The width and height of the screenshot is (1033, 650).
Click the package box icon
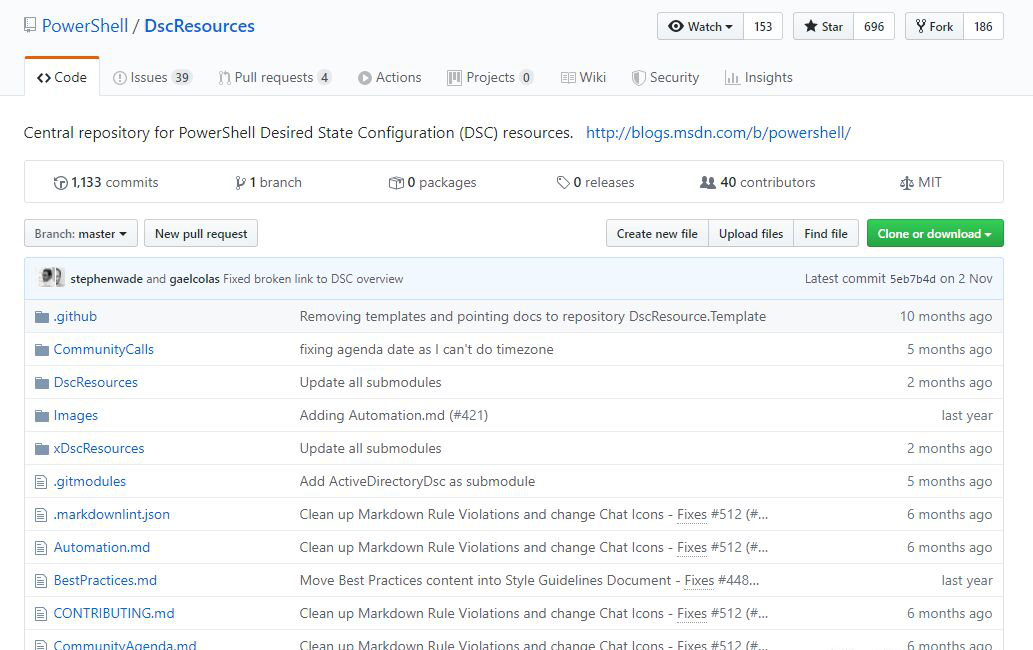(x=396, y=183)
